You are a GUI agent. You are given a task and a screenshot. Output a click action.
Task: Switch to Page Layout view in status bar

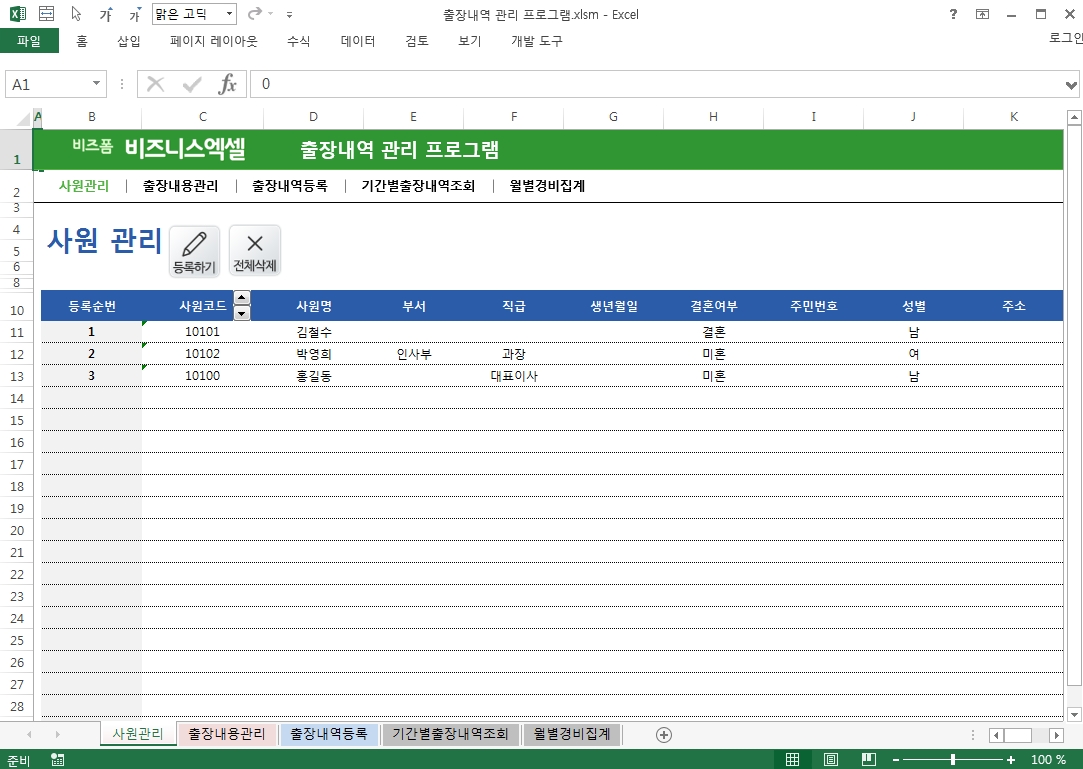pyautogui.click(x=831, y=760)
